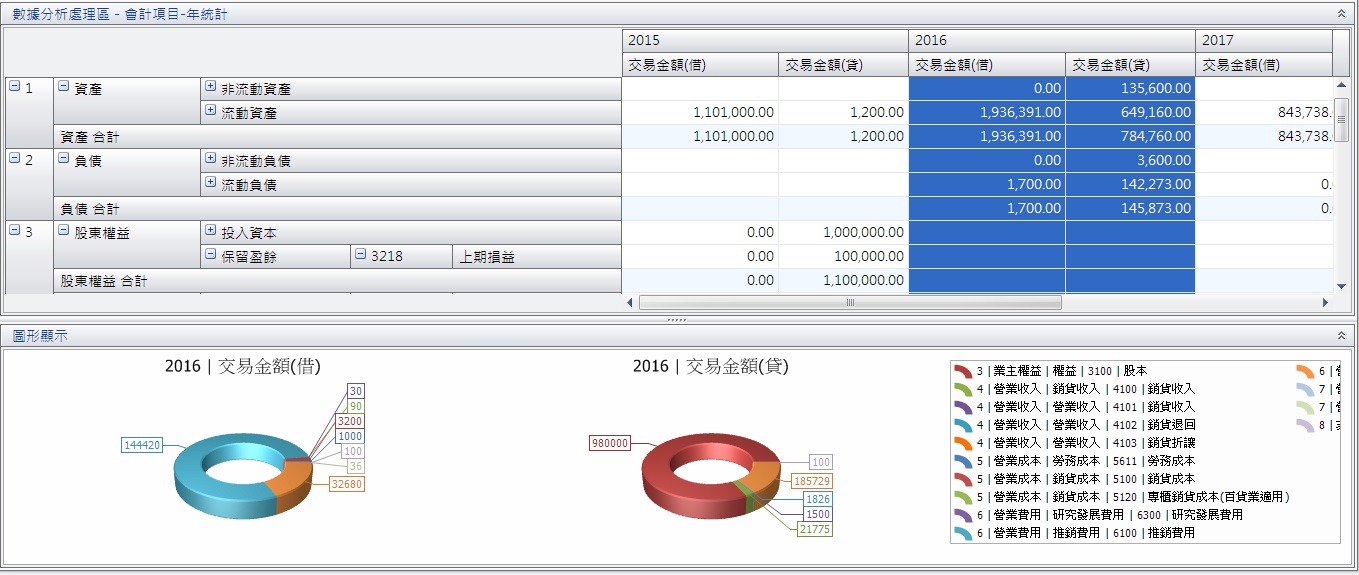1359x575 pixels.
Task: Select 145,873.00 in 負債 合計 row
Action: 1130,209
